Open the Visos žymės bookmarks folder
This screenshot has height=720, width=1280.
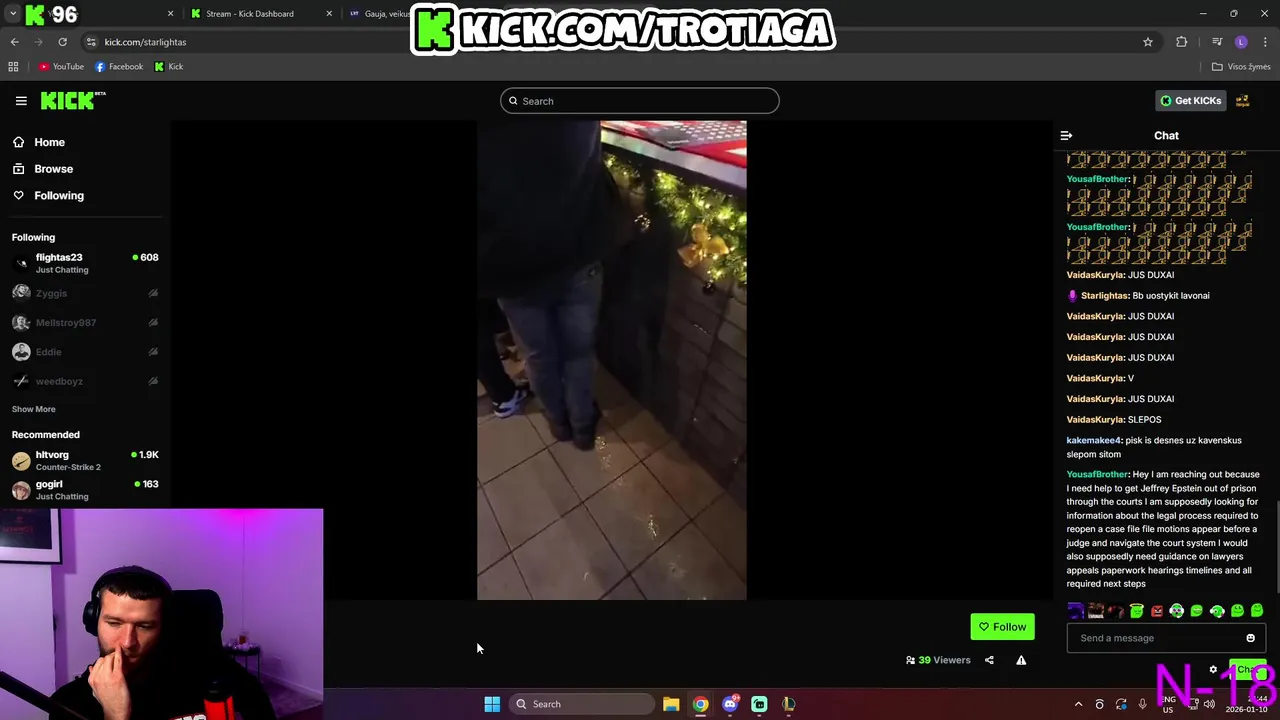(x=1241, y=67)
